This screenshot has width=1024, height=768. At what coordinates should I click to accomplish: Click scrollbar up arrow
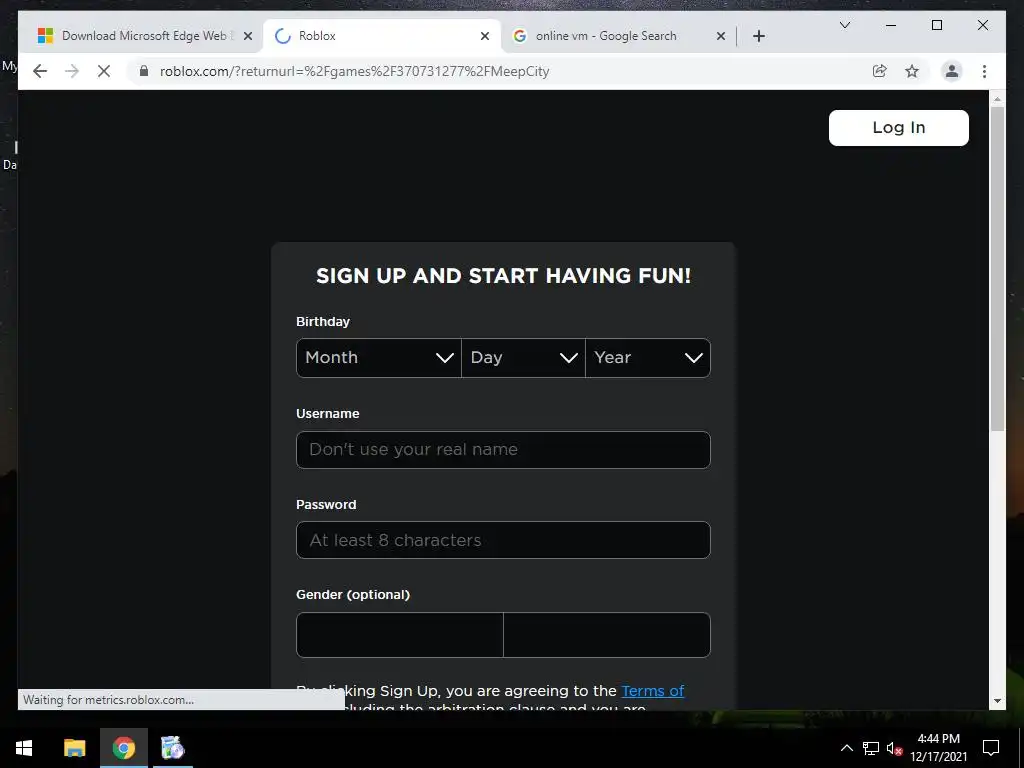(997, 99)
